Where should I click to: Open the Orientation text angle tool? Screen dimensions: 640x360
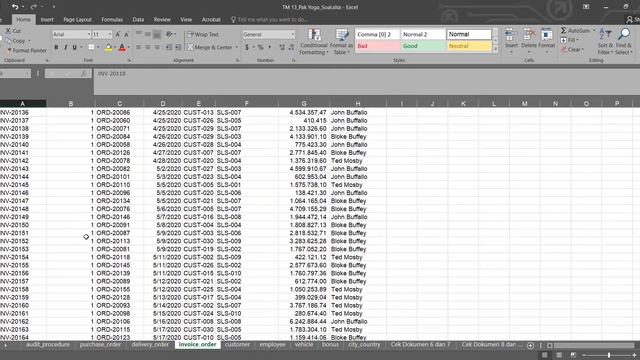pos(169,34)
